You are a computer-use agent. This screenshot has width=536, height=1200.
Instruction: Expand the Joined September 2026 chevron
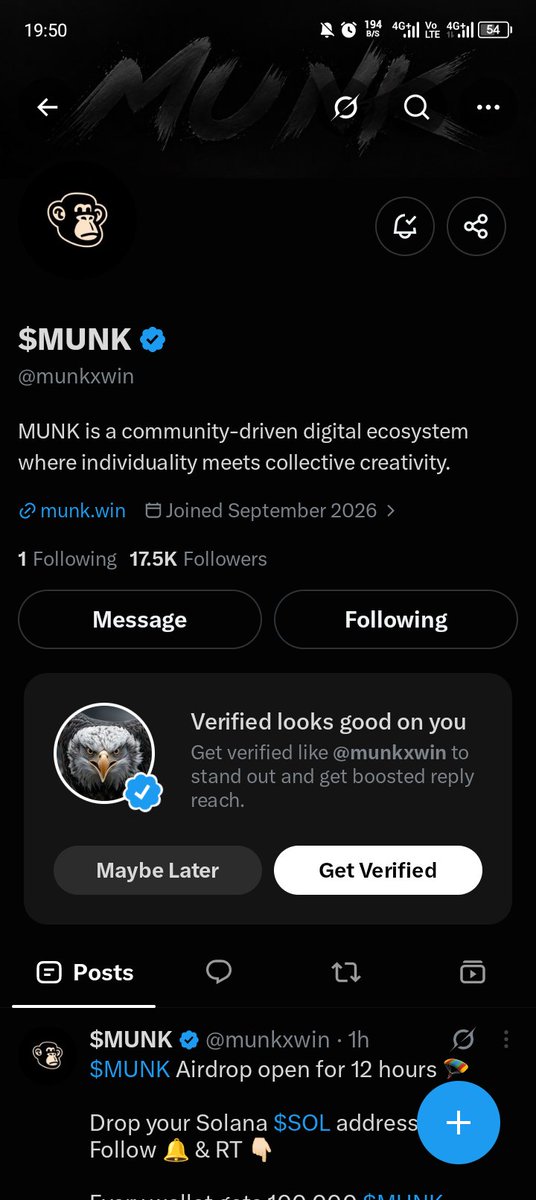(x=390, y=510)
